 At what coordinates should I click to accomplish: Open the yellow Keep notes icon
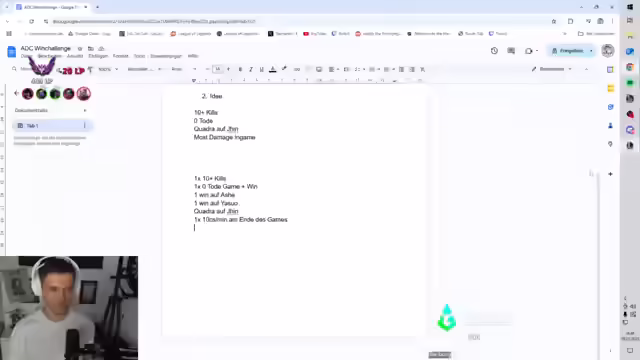[611, 88]
